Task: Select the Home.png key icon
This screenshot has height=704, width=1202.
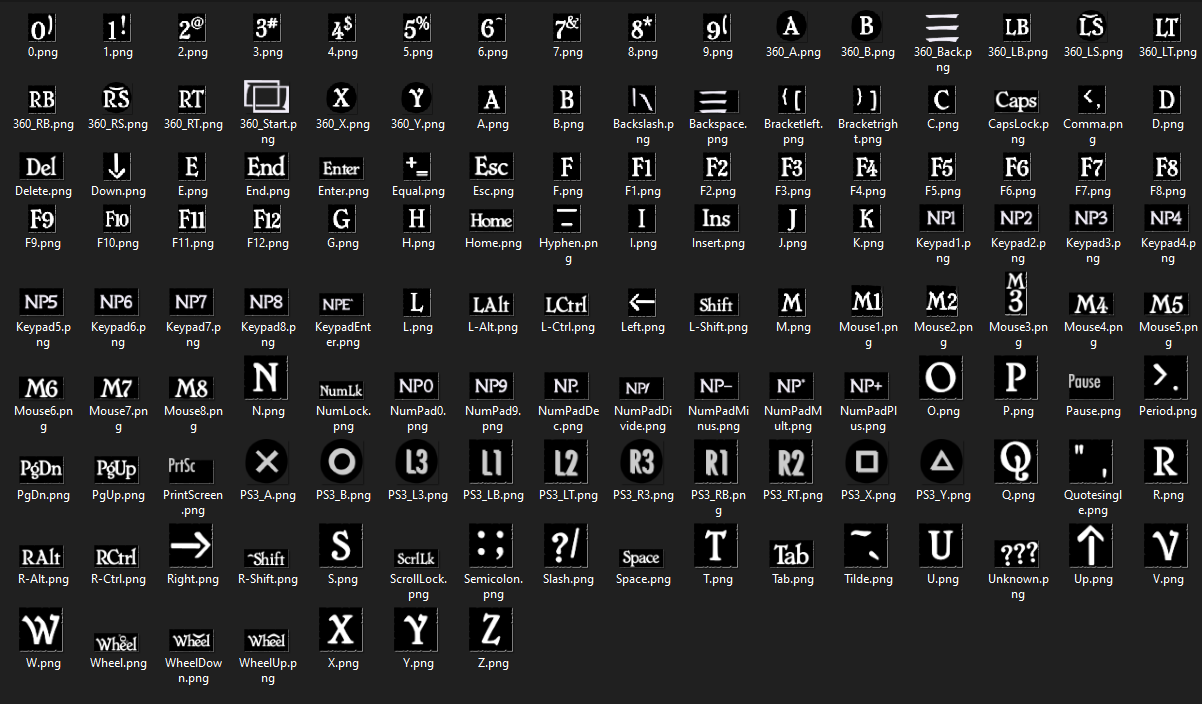Action: [x=491, y=220]
